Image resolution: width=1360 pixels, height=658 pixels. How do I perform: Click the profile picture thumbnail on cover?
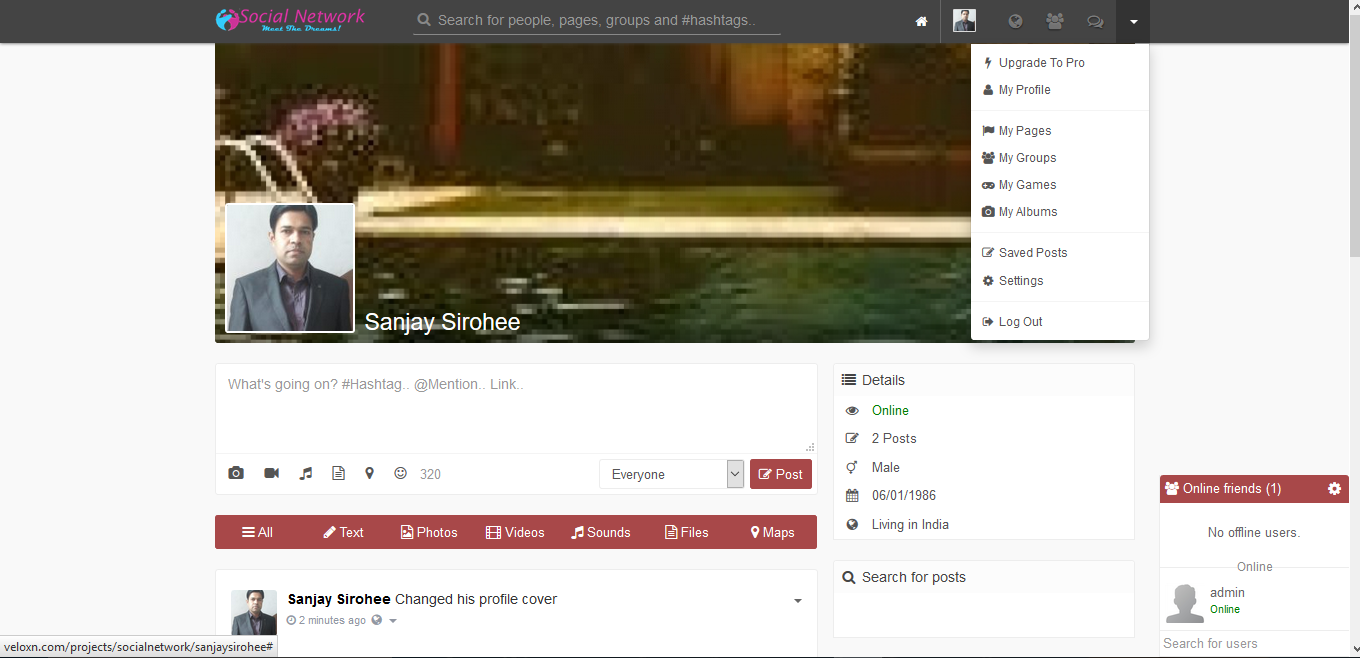pos(290,268)
